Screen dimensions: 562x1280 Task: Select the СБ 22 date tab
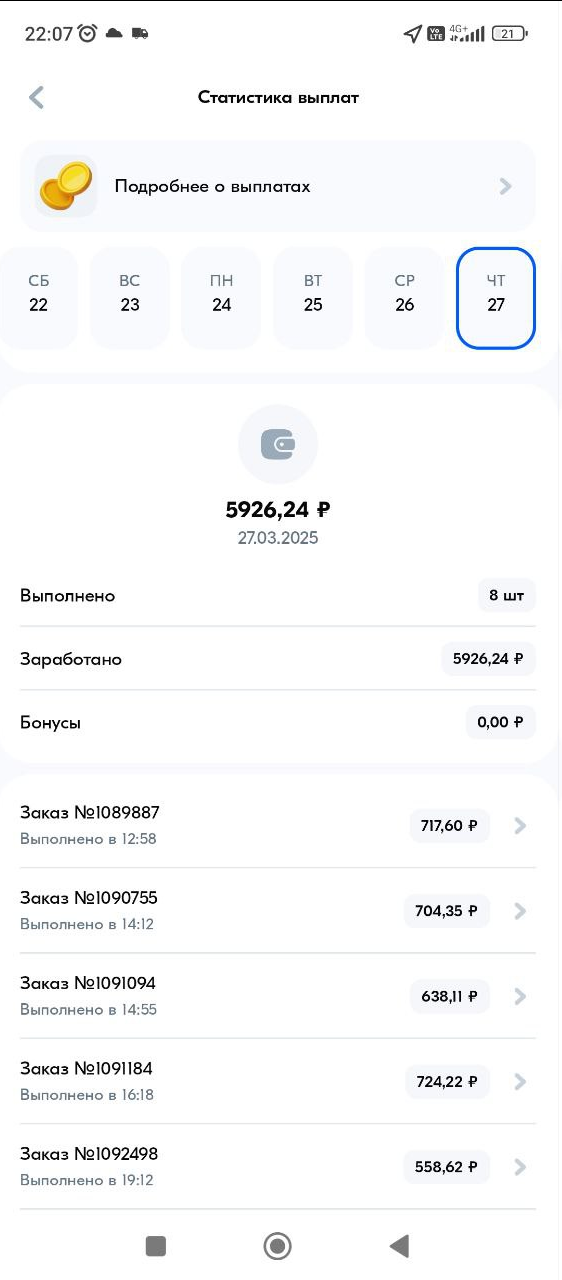click(x=38, y=297)
